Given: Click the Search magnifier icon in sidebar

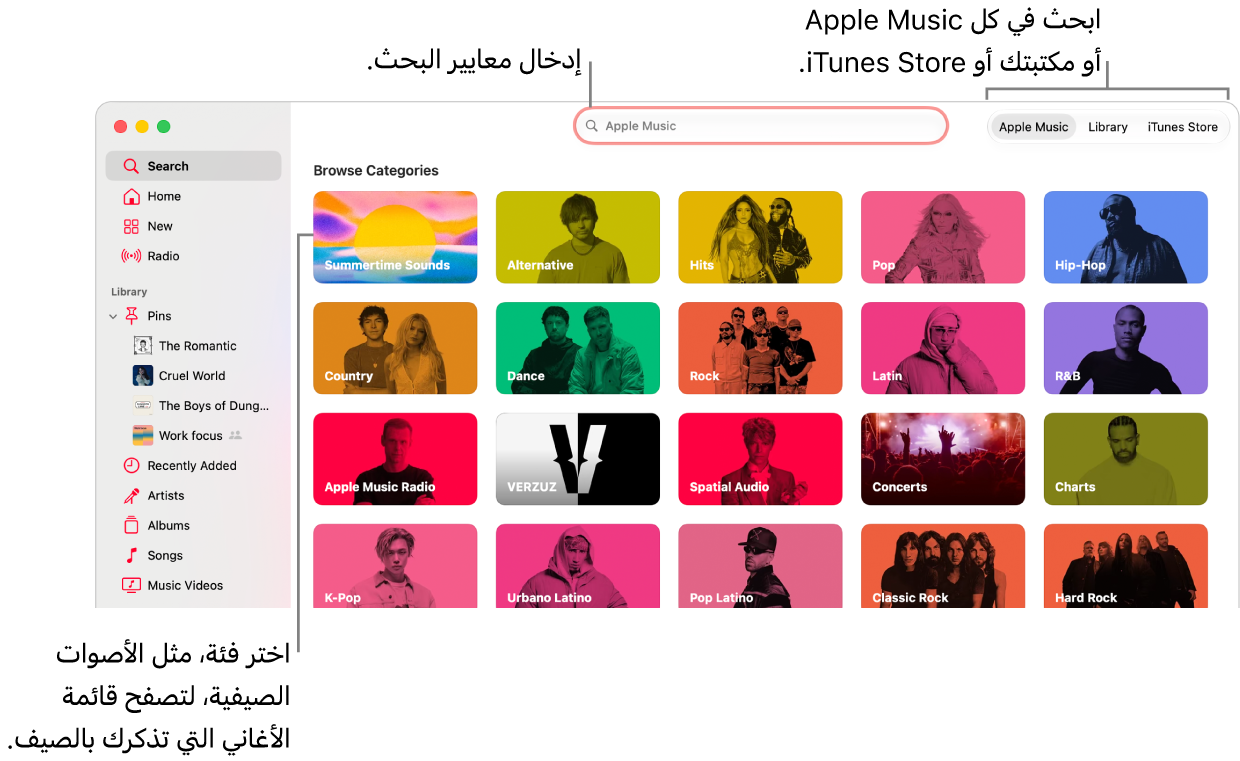Looking at the screenshot, I should (x=131, y=166).
